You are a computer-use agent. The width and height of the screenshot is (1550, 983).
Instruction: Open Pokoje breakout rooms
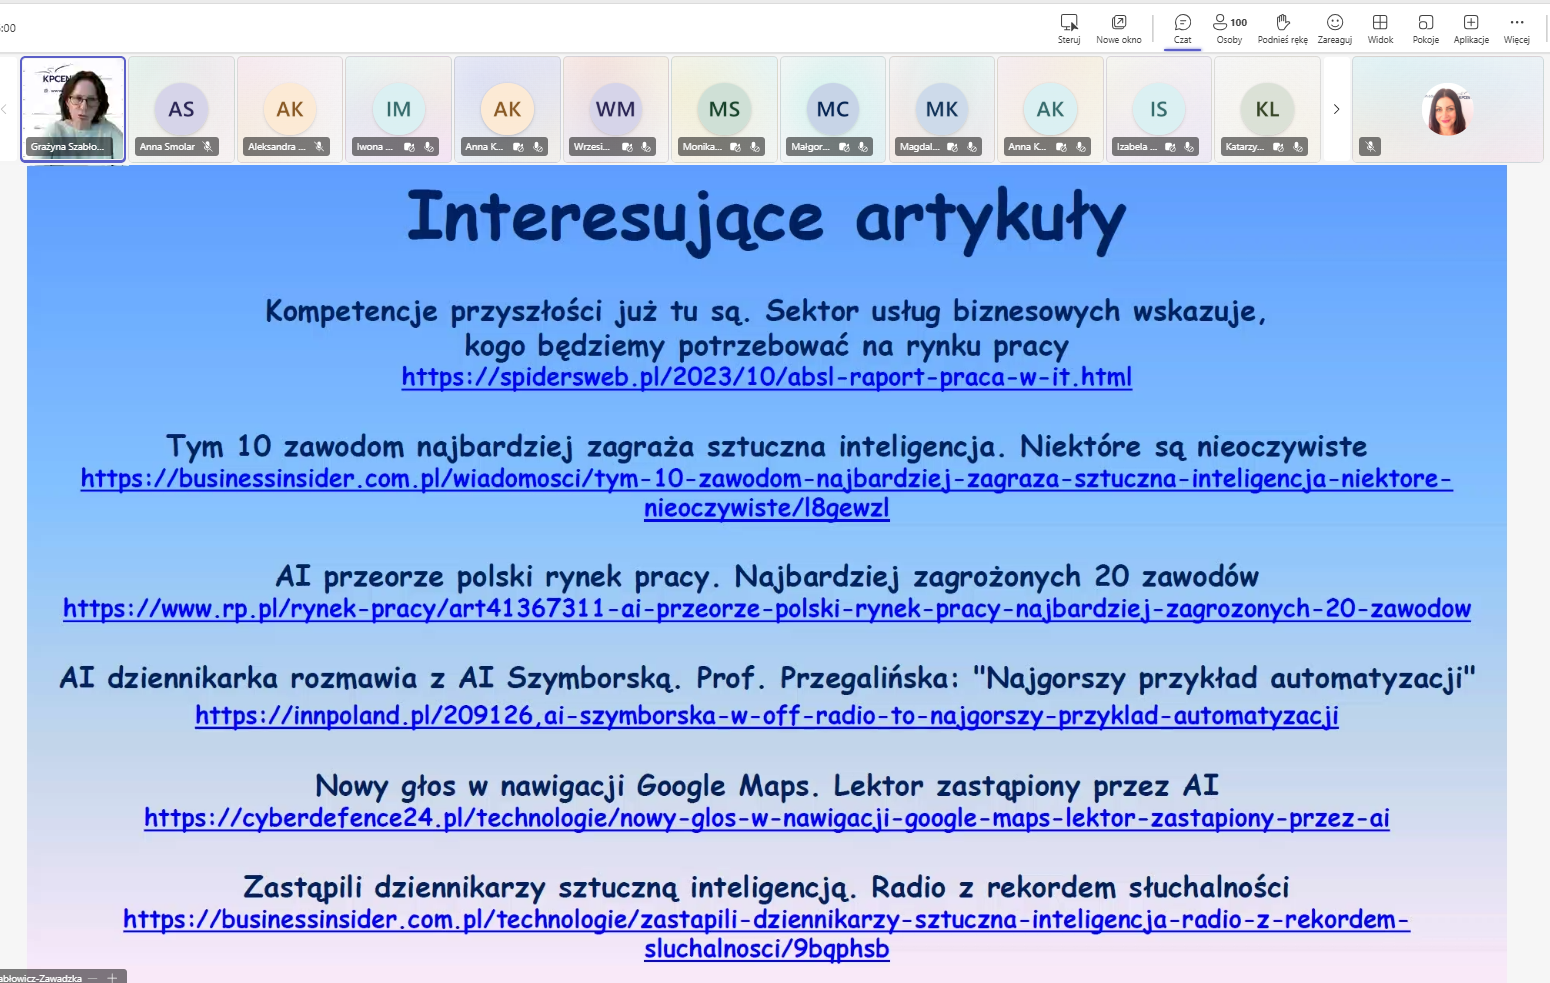[1426, 29]
